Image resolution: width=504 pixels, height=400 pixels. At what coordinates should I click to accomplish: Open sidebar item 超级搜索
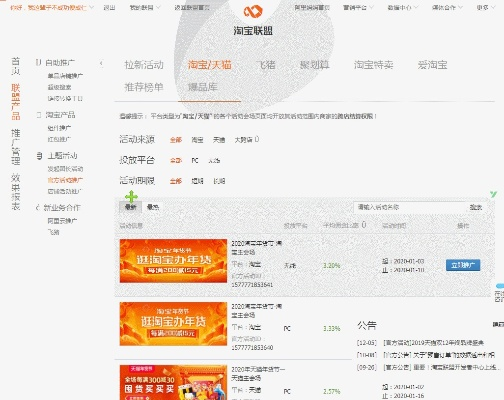pyautogui.click(x=59, y=87)
